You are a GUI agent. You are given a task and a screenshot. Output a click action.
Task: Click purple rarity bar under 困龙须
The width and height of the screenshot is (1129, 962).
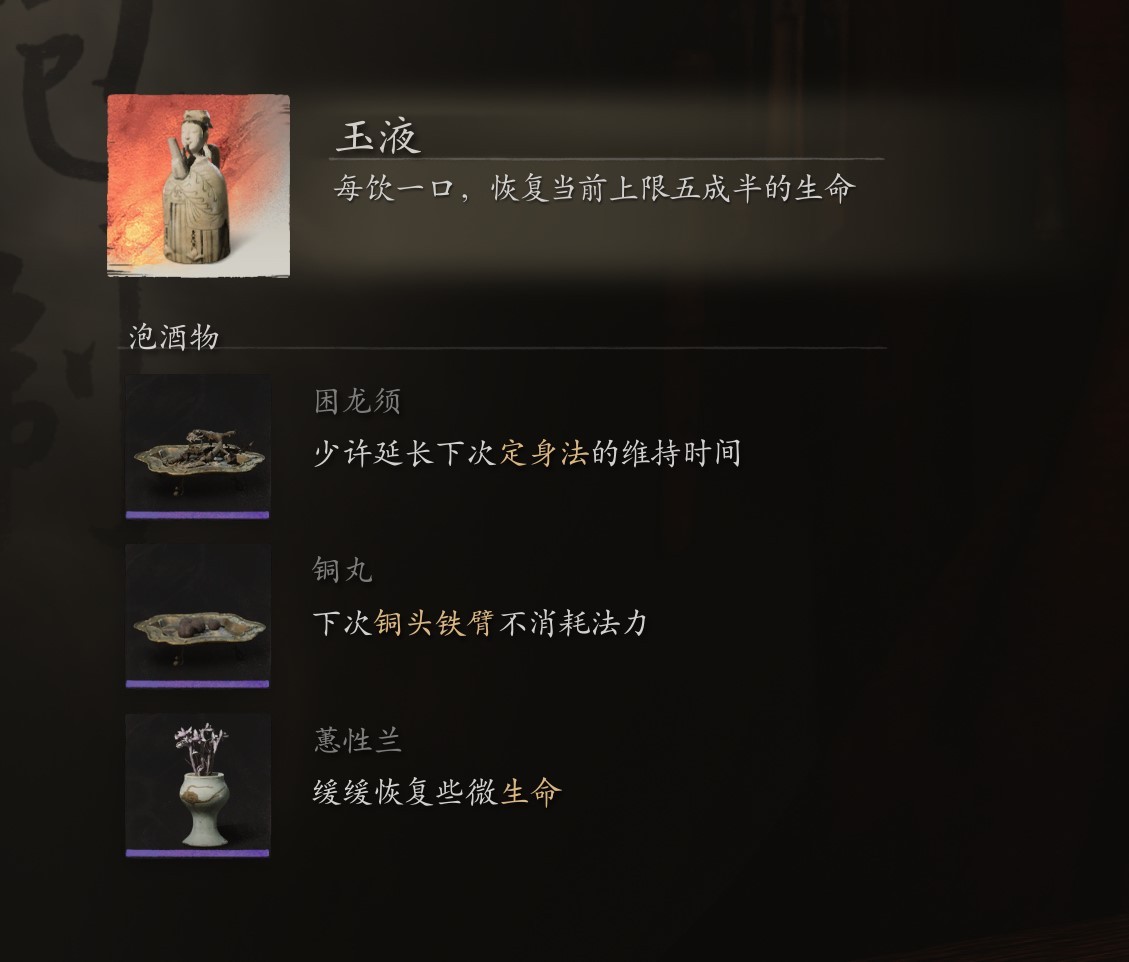(197, 515)
